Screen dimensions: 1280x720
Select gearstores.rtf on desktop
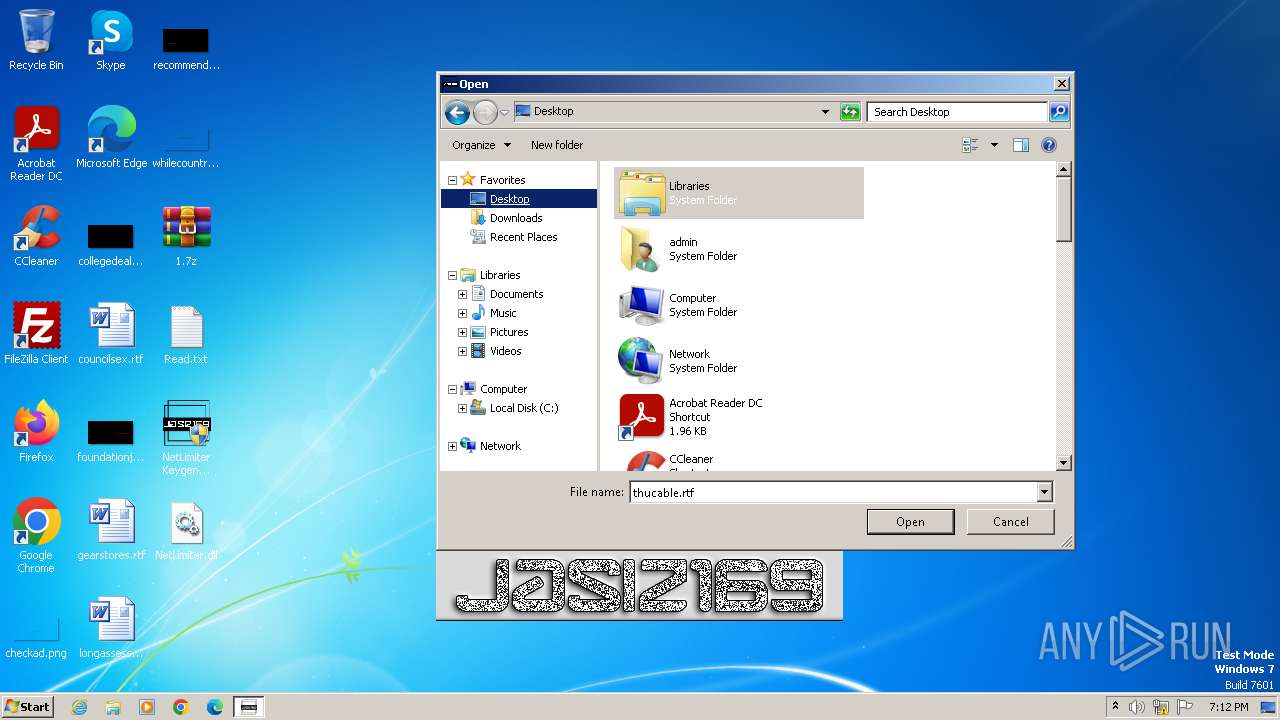111,529
